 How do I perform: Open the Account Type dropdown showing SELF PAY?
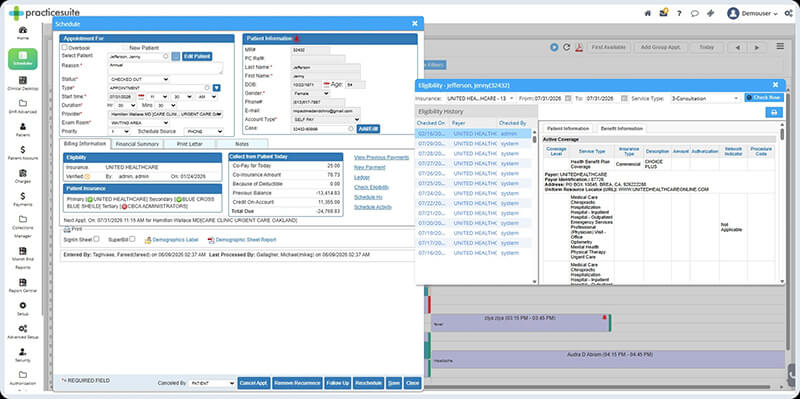click(326, 120)
